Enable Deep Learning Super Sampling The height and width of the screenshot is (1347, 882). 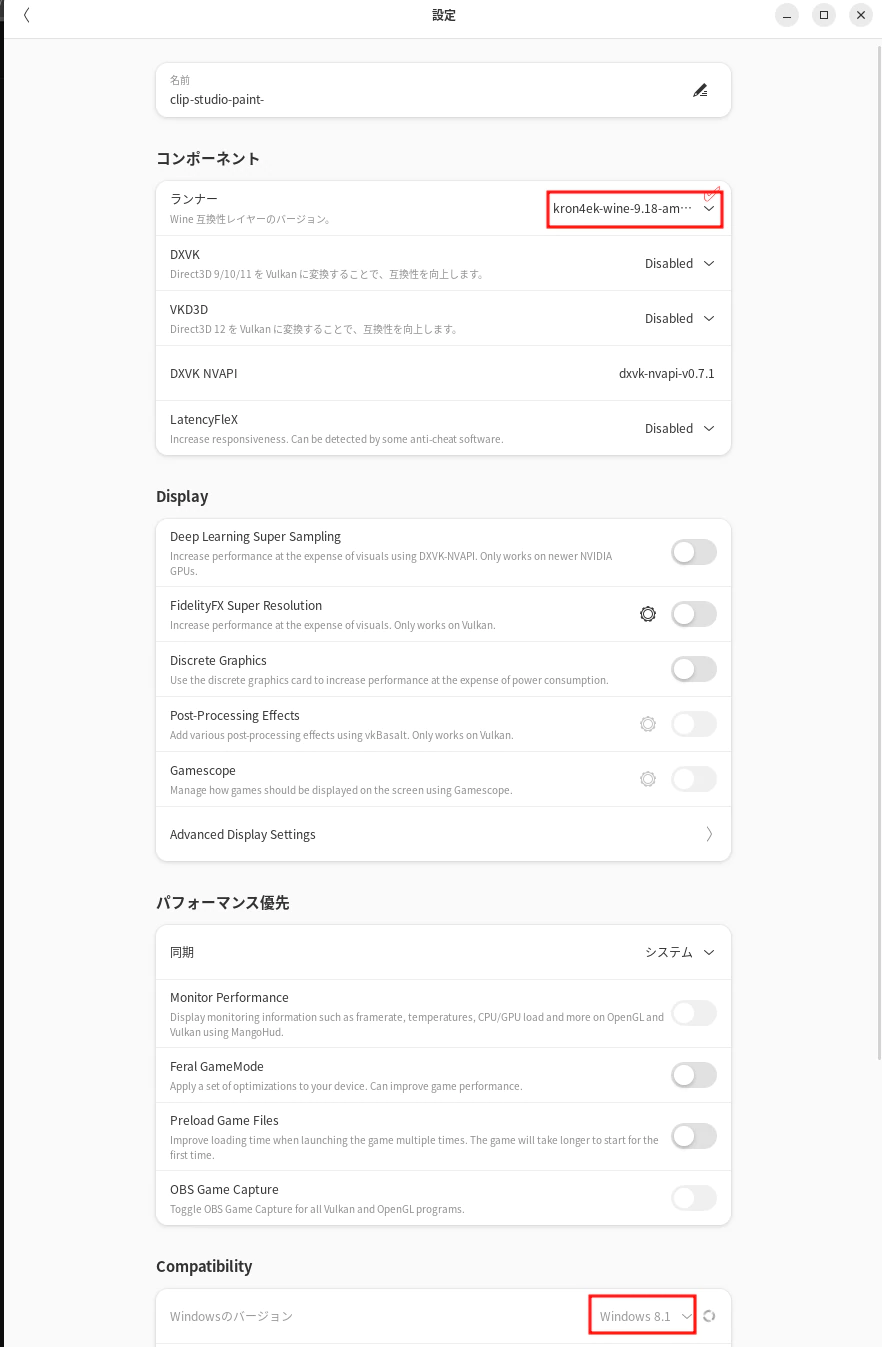[x=693, y=552]
